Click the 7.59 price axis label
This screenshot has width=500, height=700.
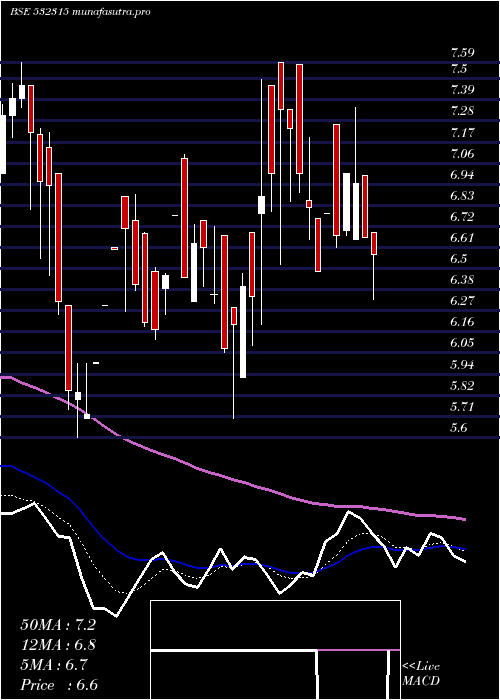coord(462,53)
